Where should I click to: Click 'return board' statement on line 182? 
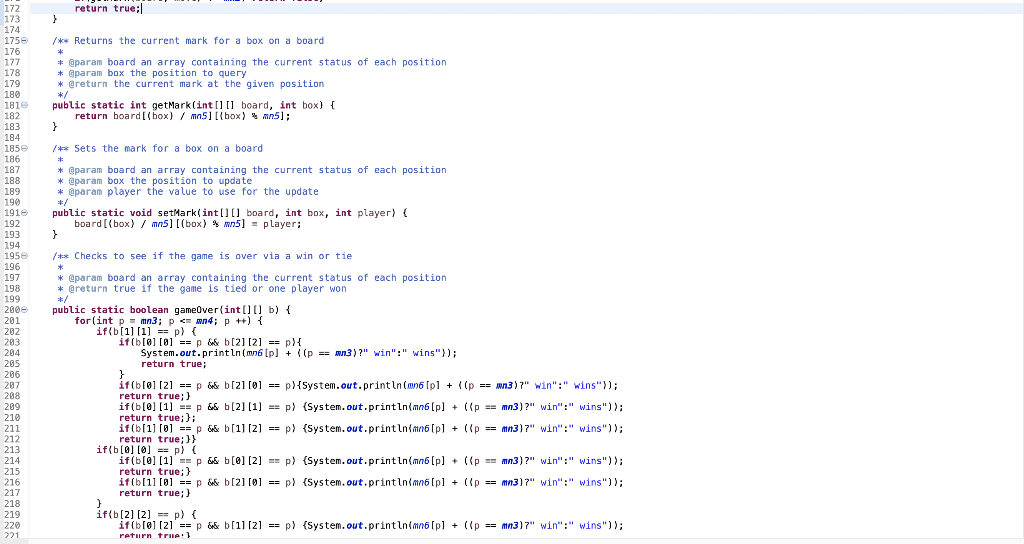[107, 116]
